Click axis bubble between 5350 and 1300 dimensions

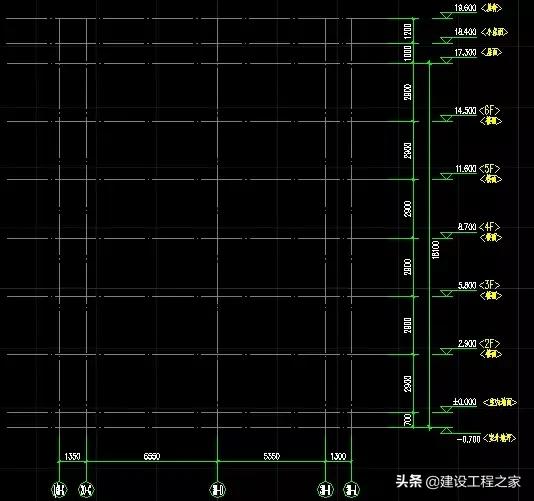(325, 490)
